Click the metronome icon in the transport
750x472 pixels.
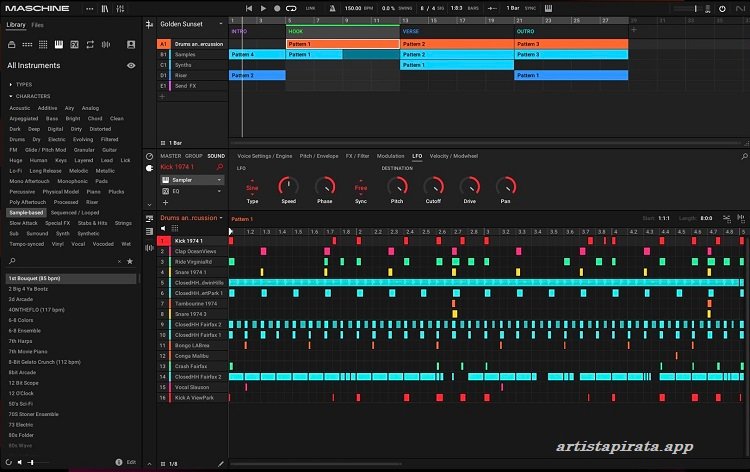332,9
